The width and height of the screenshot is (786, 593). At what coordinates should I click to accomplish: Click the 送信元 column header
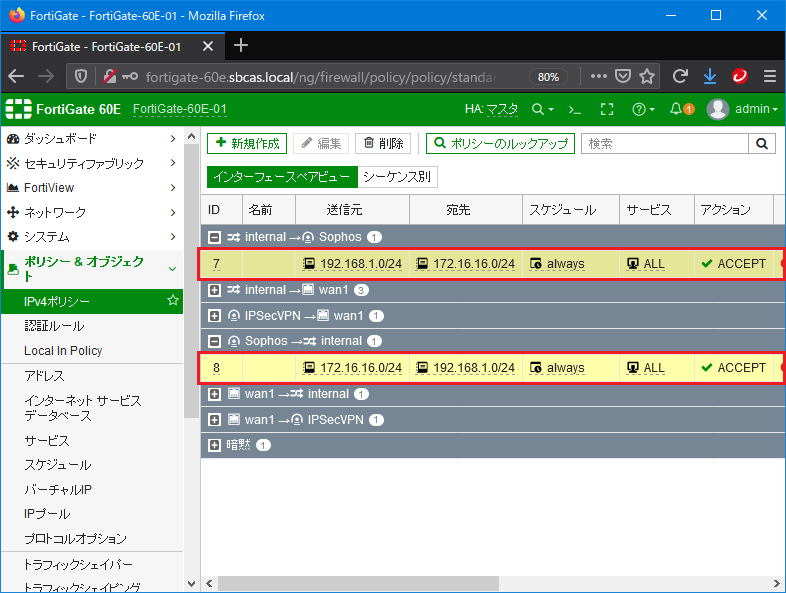pyautogui.click(x=352, y=210)
